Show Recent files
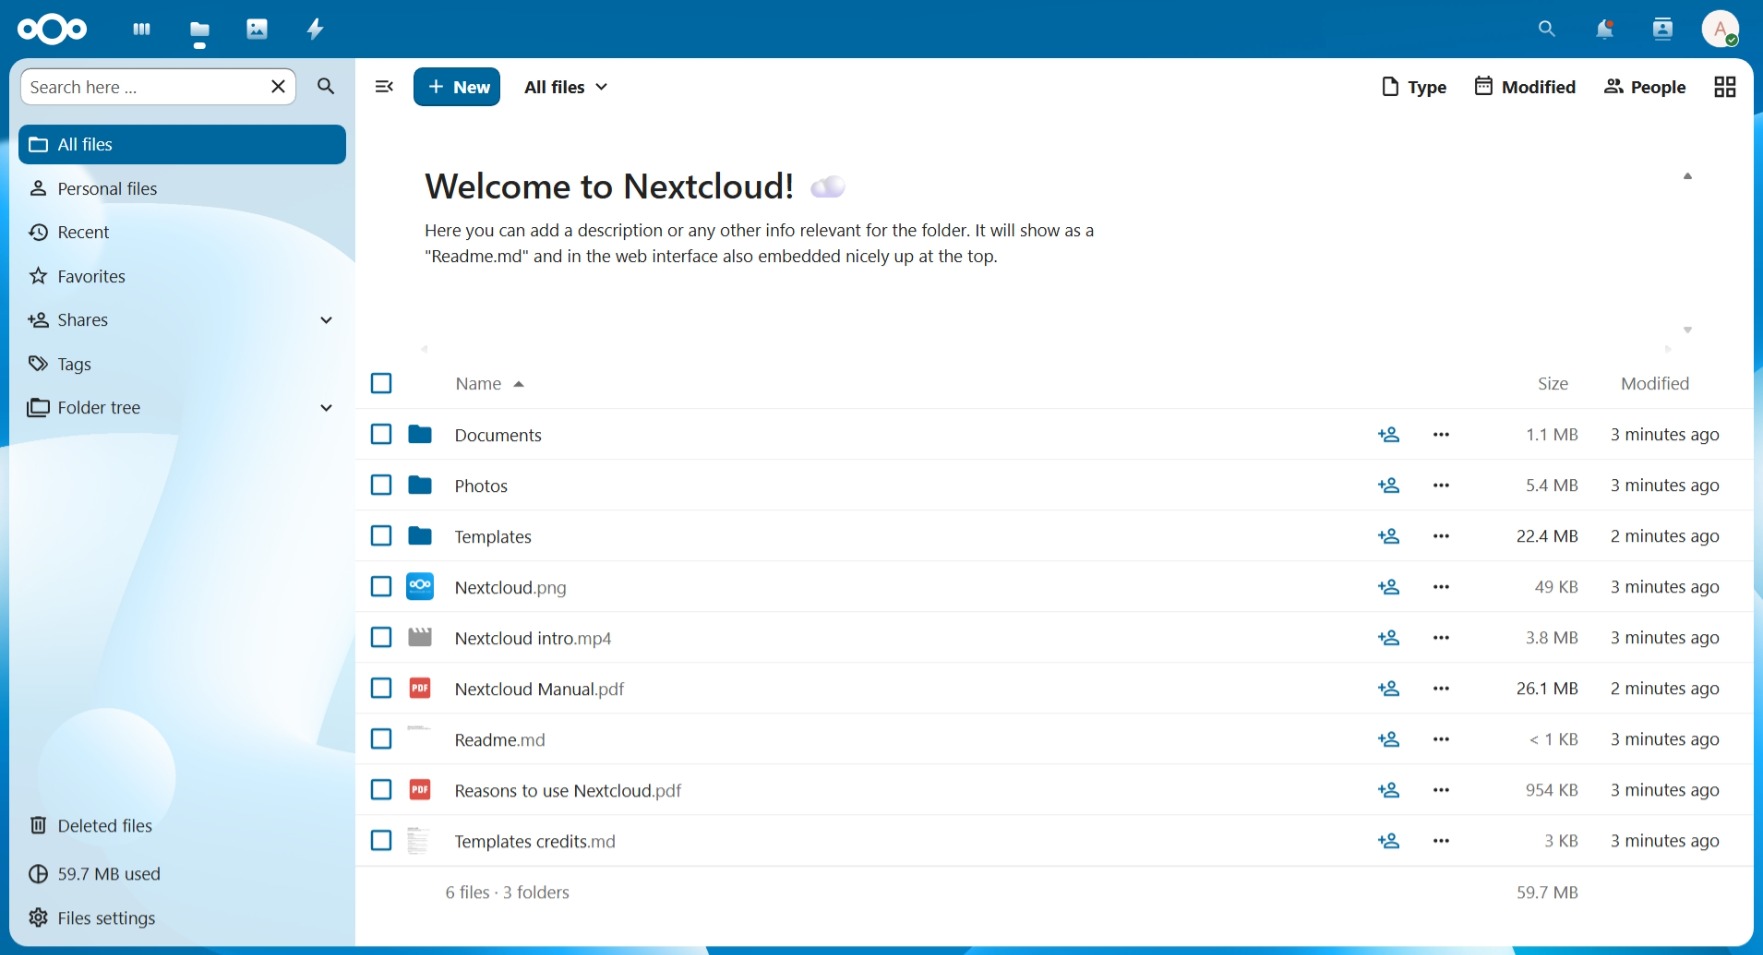 click(x=182, y=233)
